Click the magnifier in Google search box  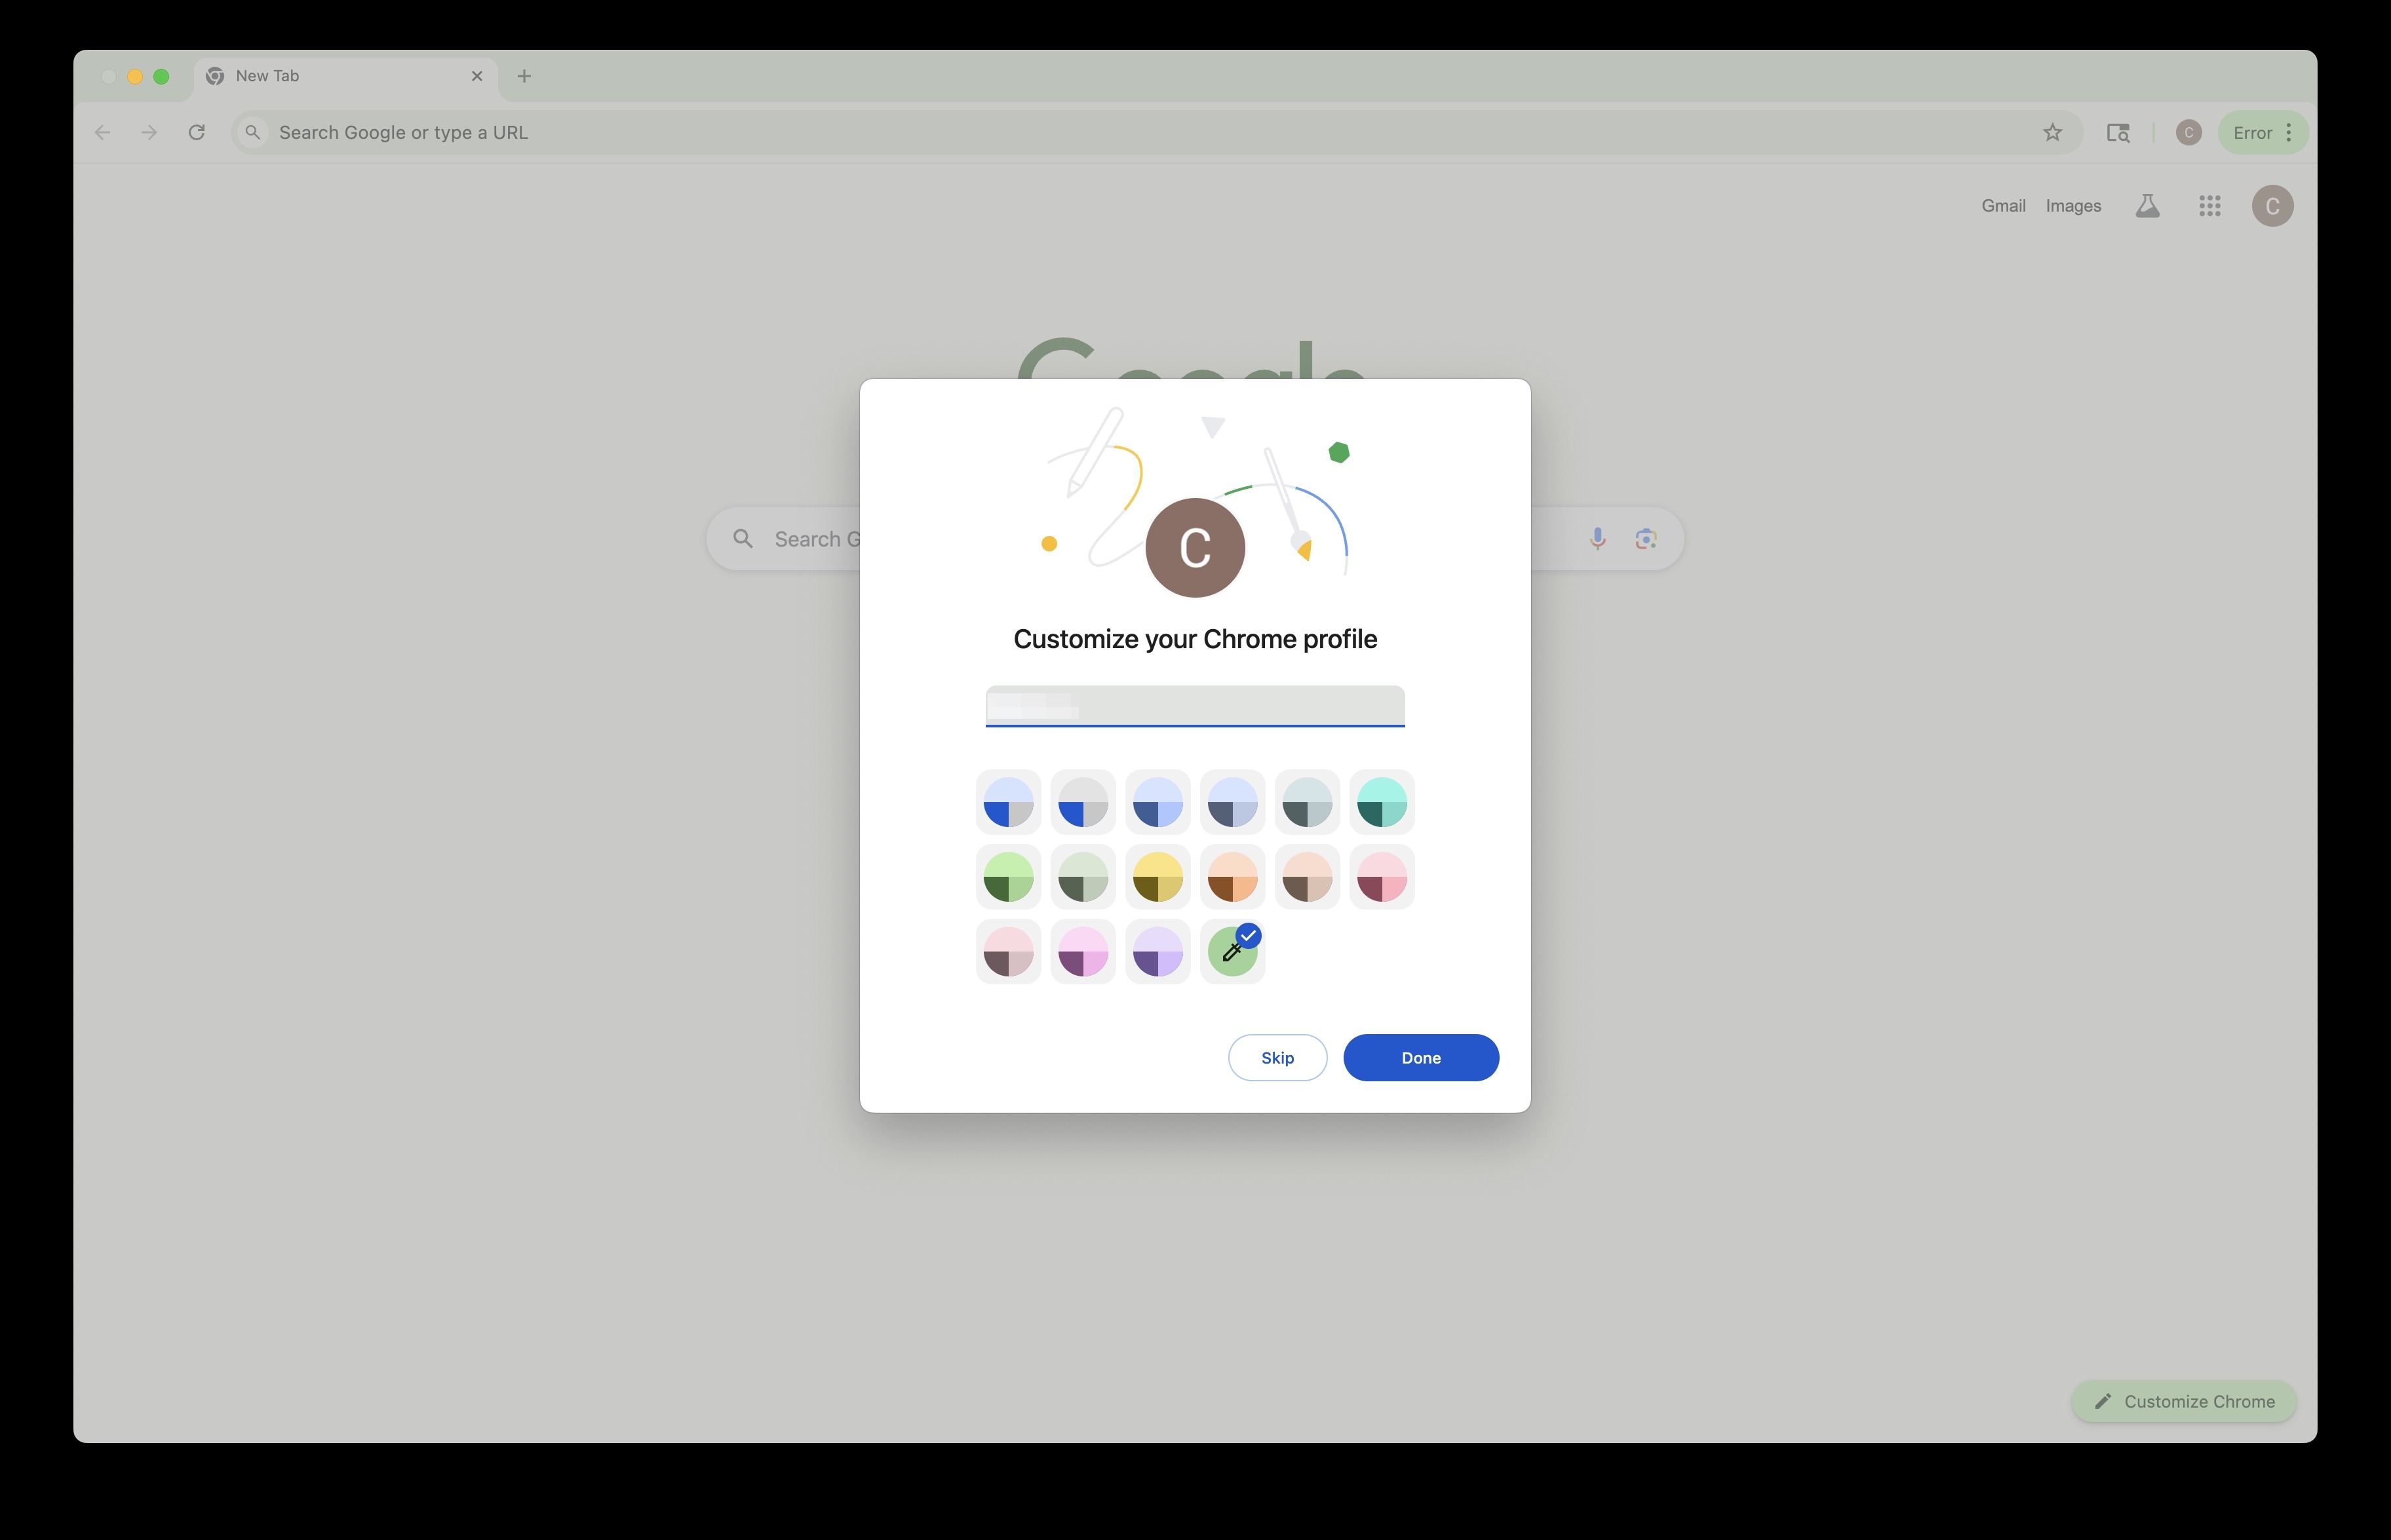tap(743, 539)
